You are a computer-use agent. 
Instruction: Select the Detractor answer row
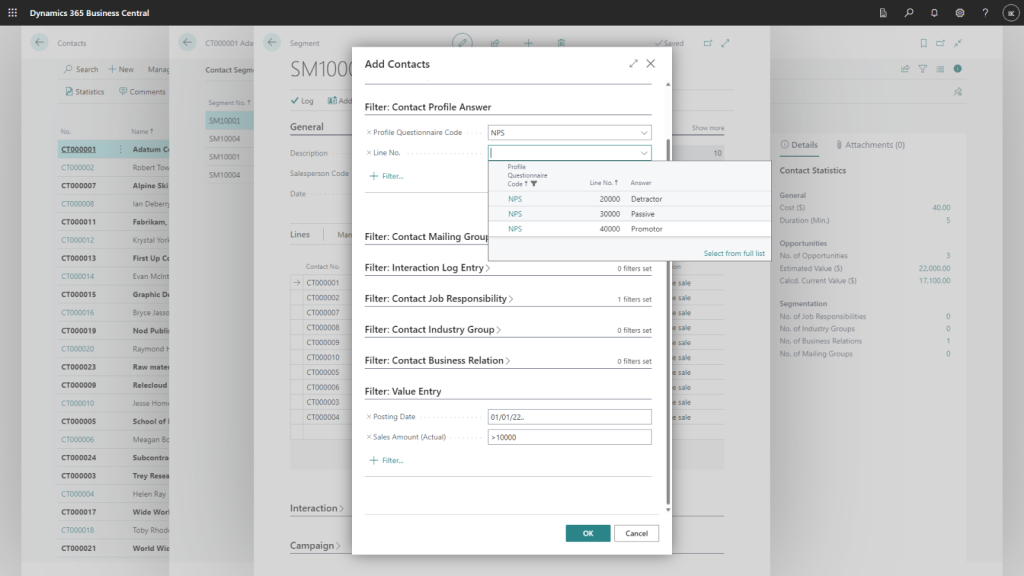(x=630, y=199)
